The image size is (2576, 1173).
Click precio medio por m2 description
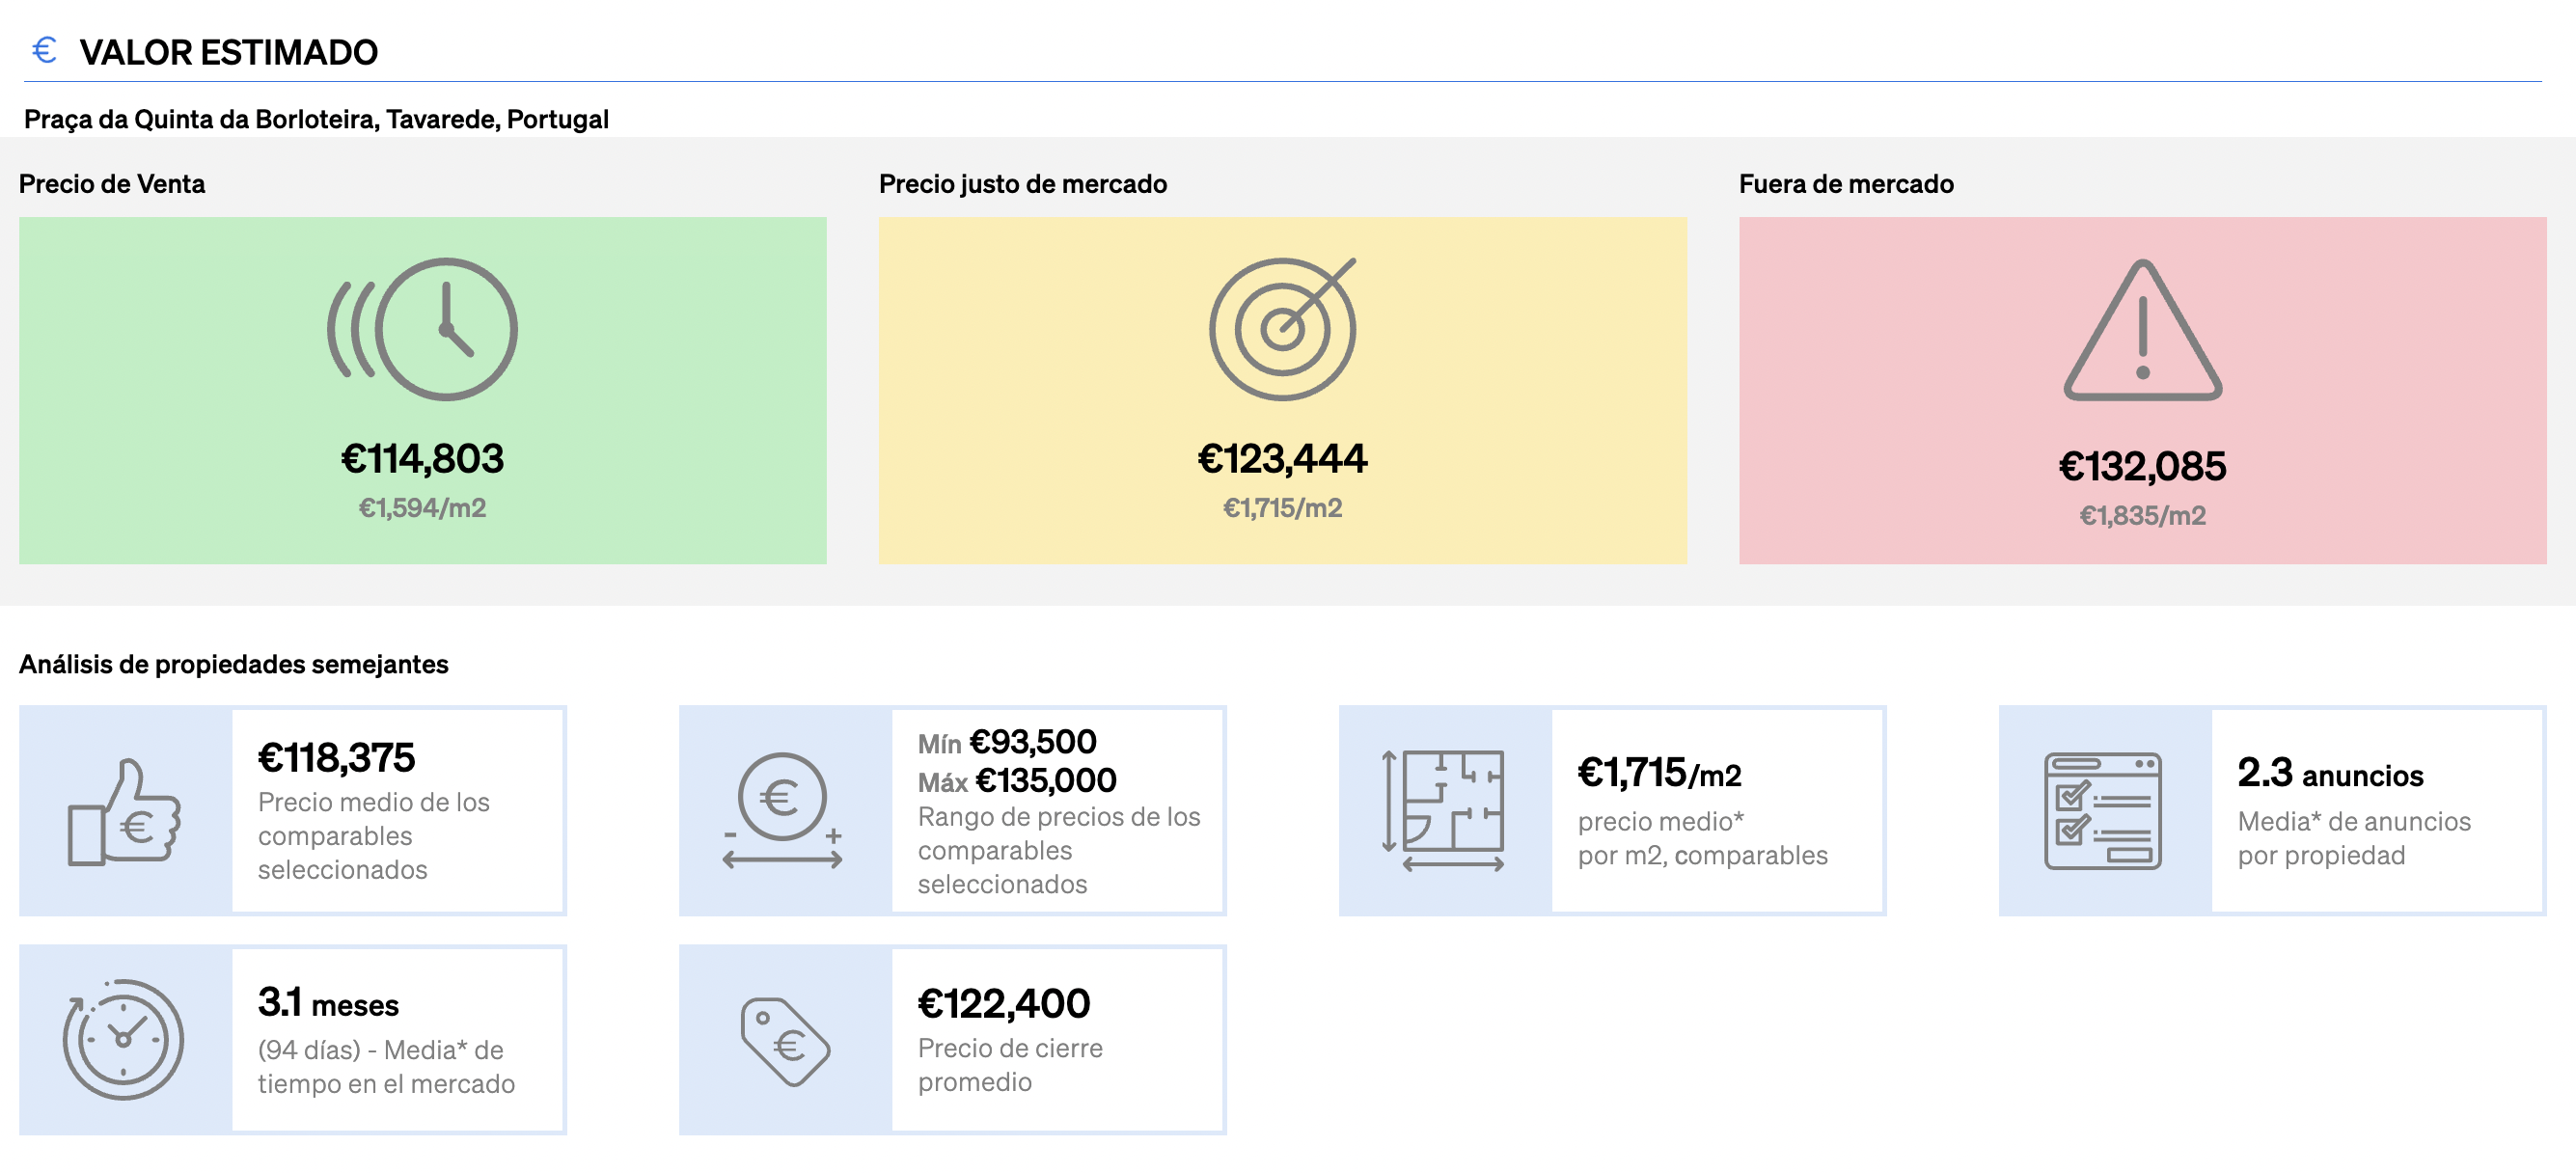click(1702, 838)
